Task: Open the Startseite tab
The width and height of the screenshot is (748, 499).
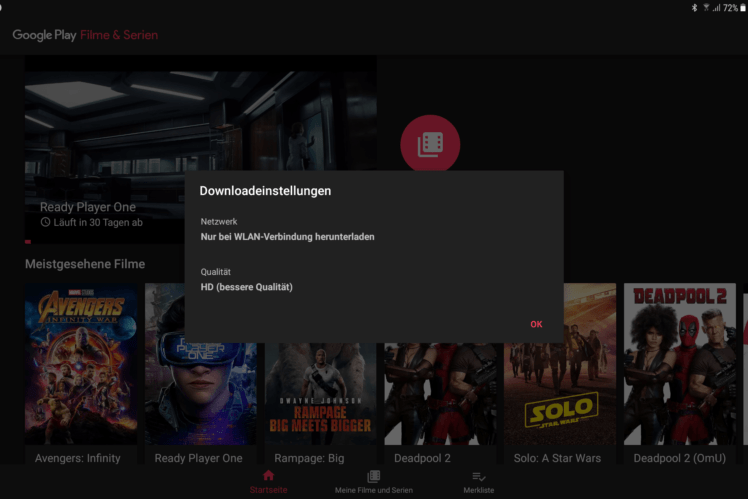Action: 269,482
